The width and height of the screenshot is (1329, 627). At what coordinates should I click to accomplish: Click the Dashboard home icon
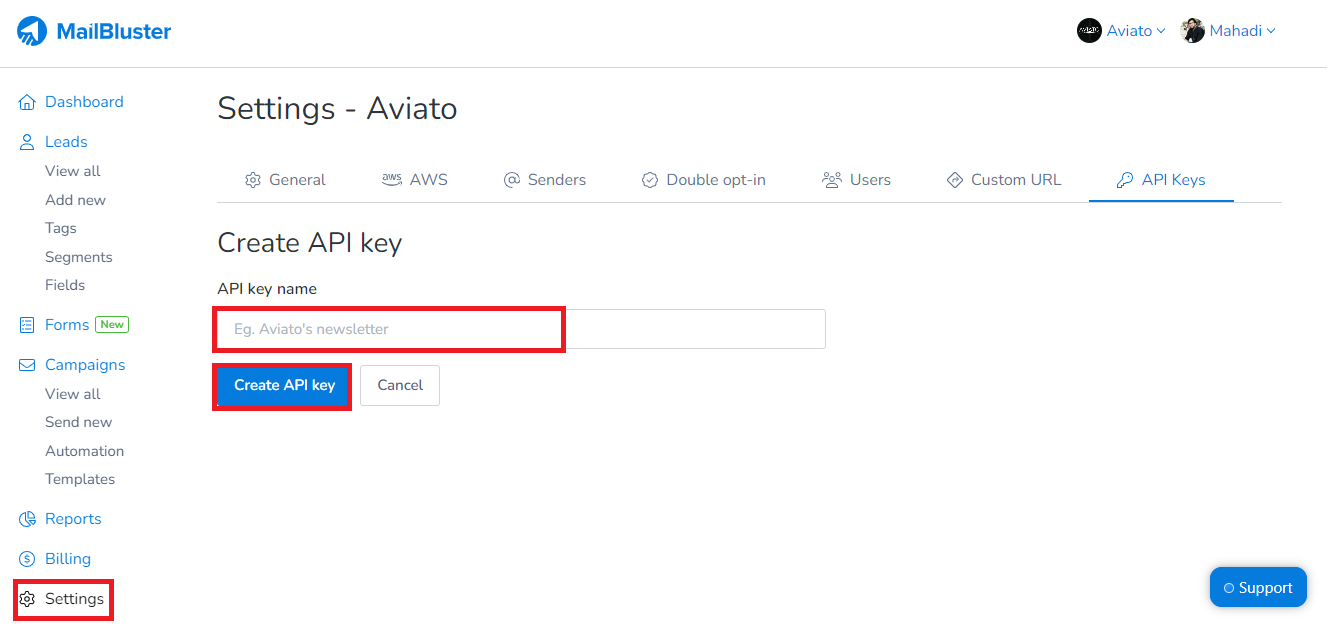pyautogui.click(x=27, y=102)
